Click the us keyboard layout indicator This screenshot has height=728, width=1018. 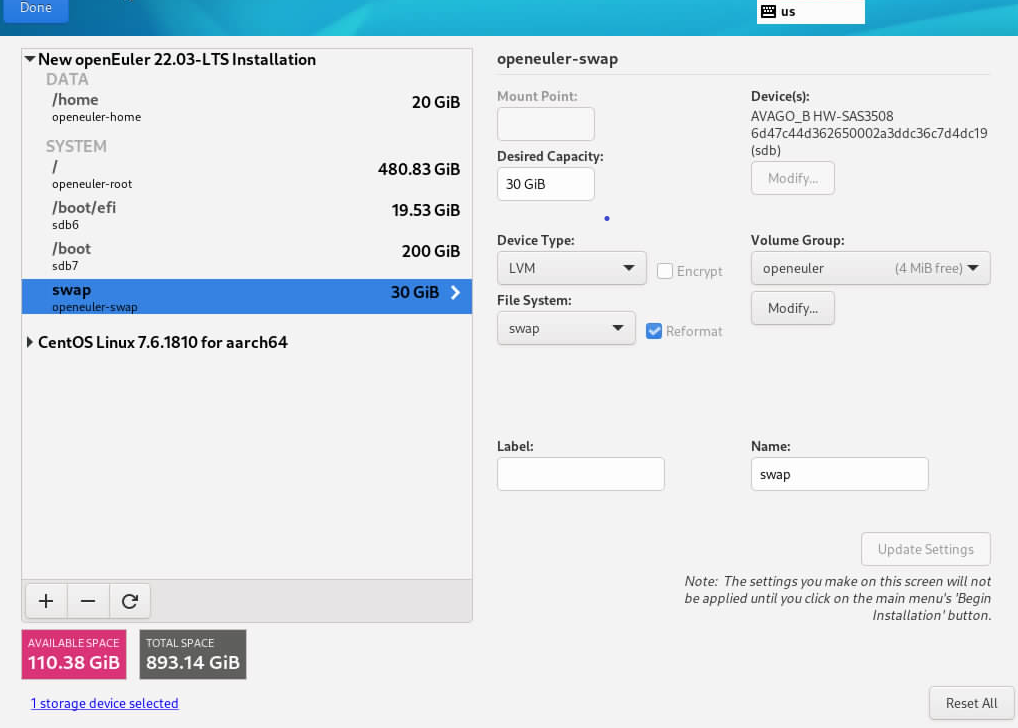(x=811, y=12)
